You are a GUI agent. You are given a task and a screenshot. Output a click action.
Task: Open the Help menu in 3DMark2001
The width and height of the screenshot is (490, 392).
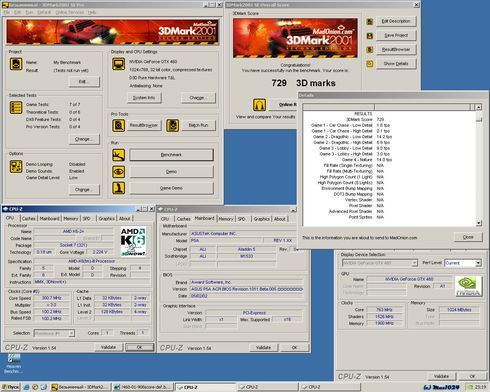(92, 12)
